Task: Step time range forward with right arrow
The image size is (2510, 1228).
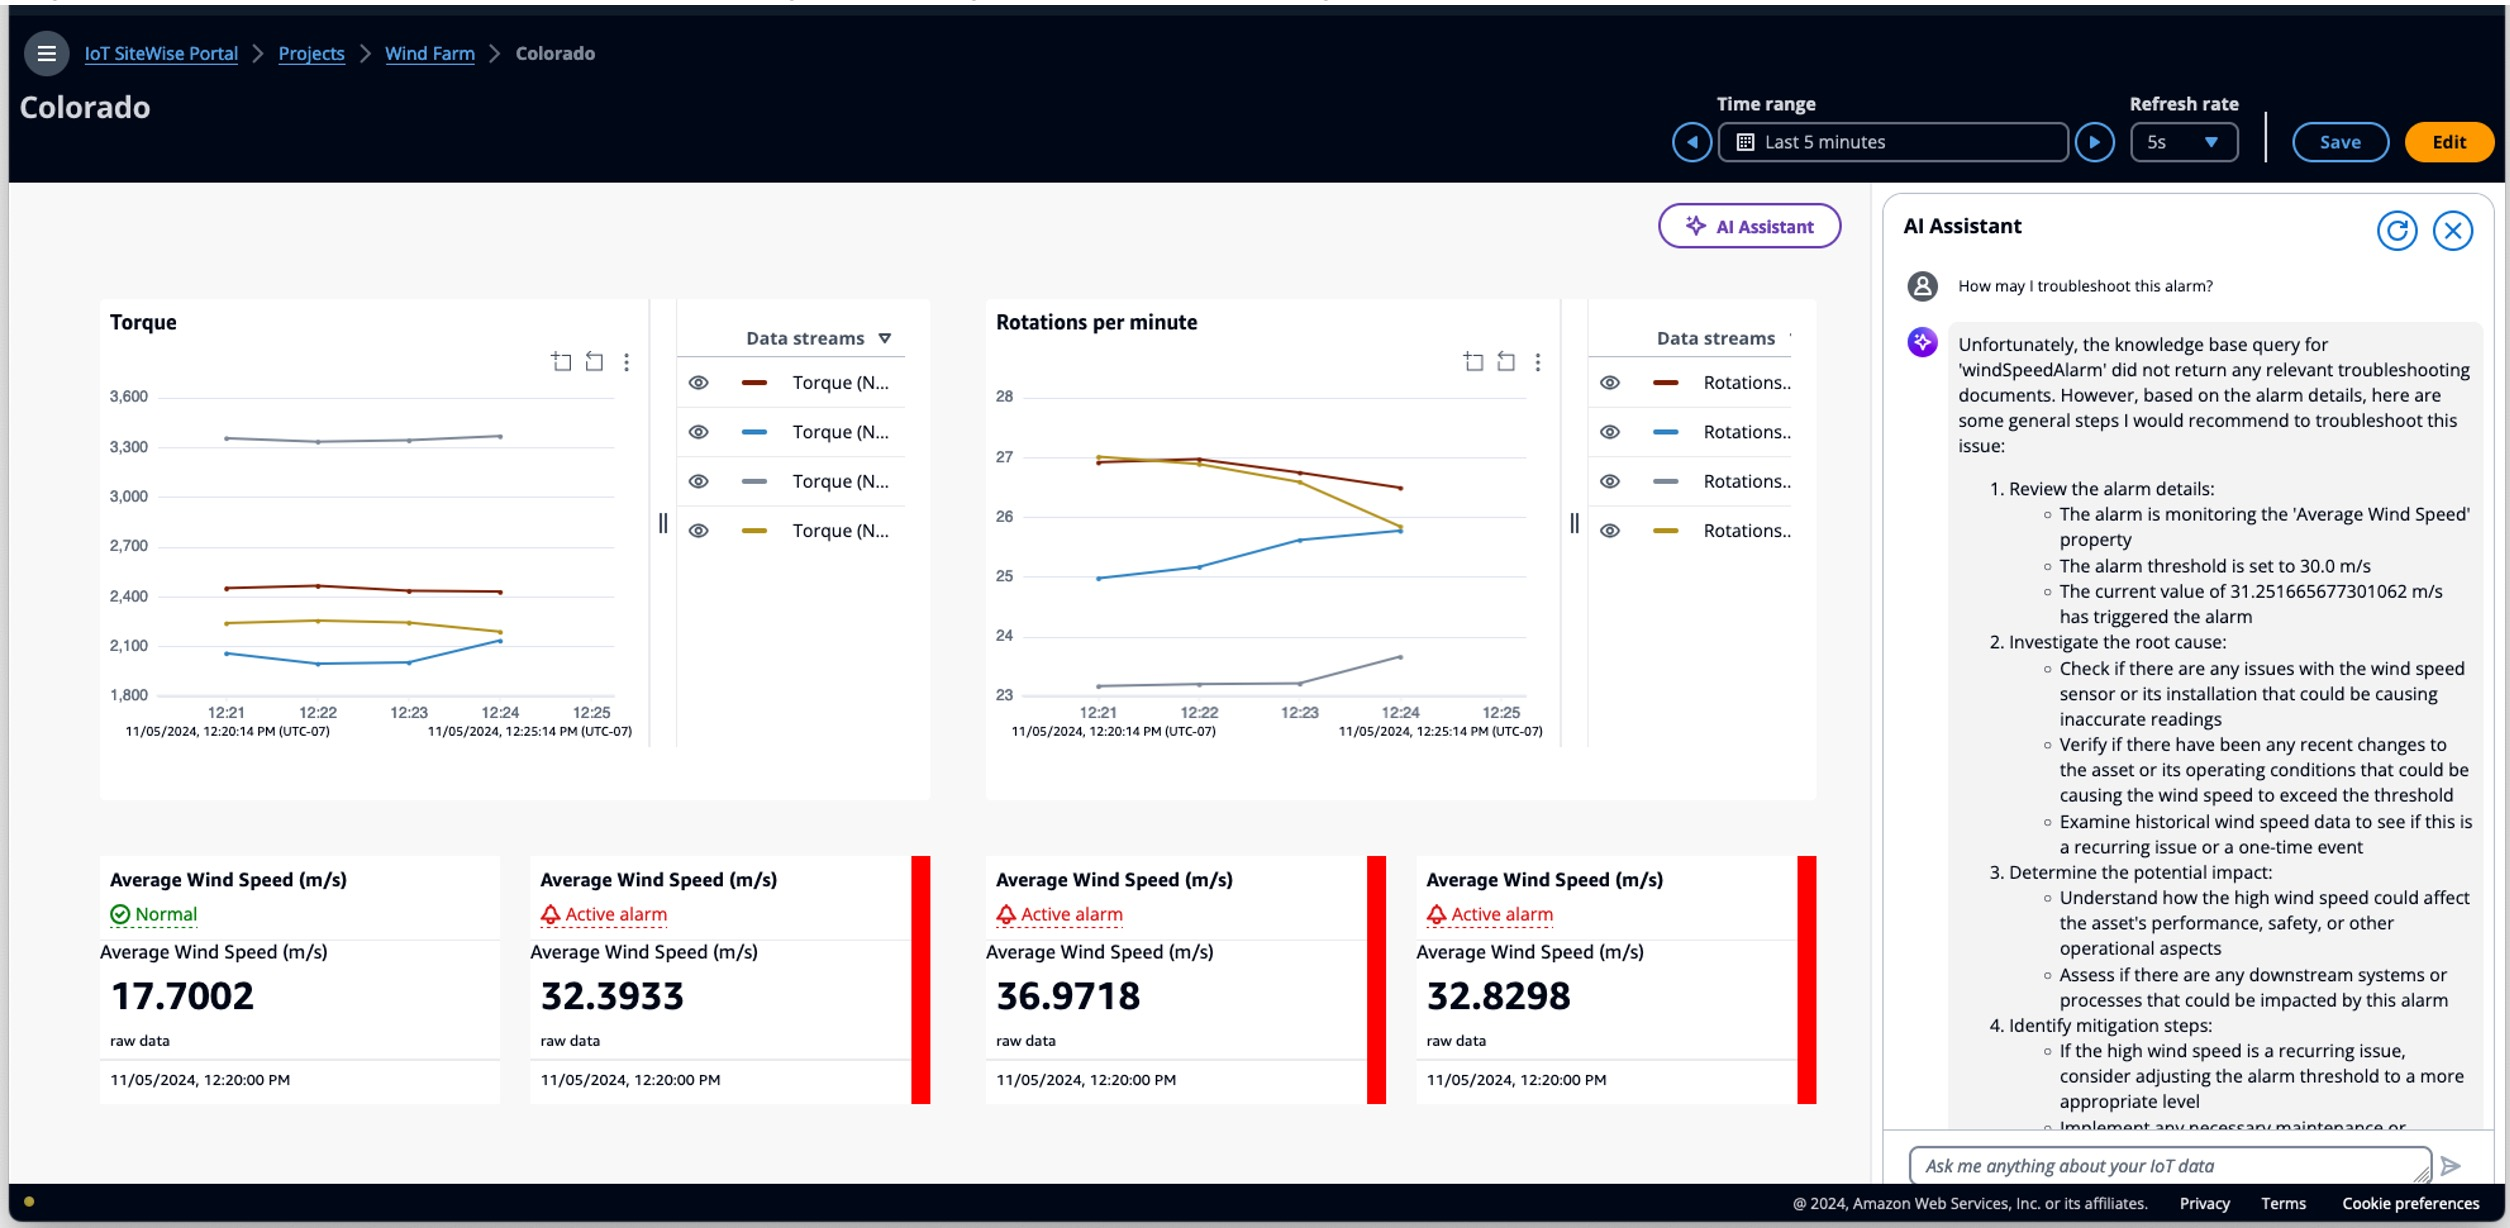Action: pos(2093,142)
